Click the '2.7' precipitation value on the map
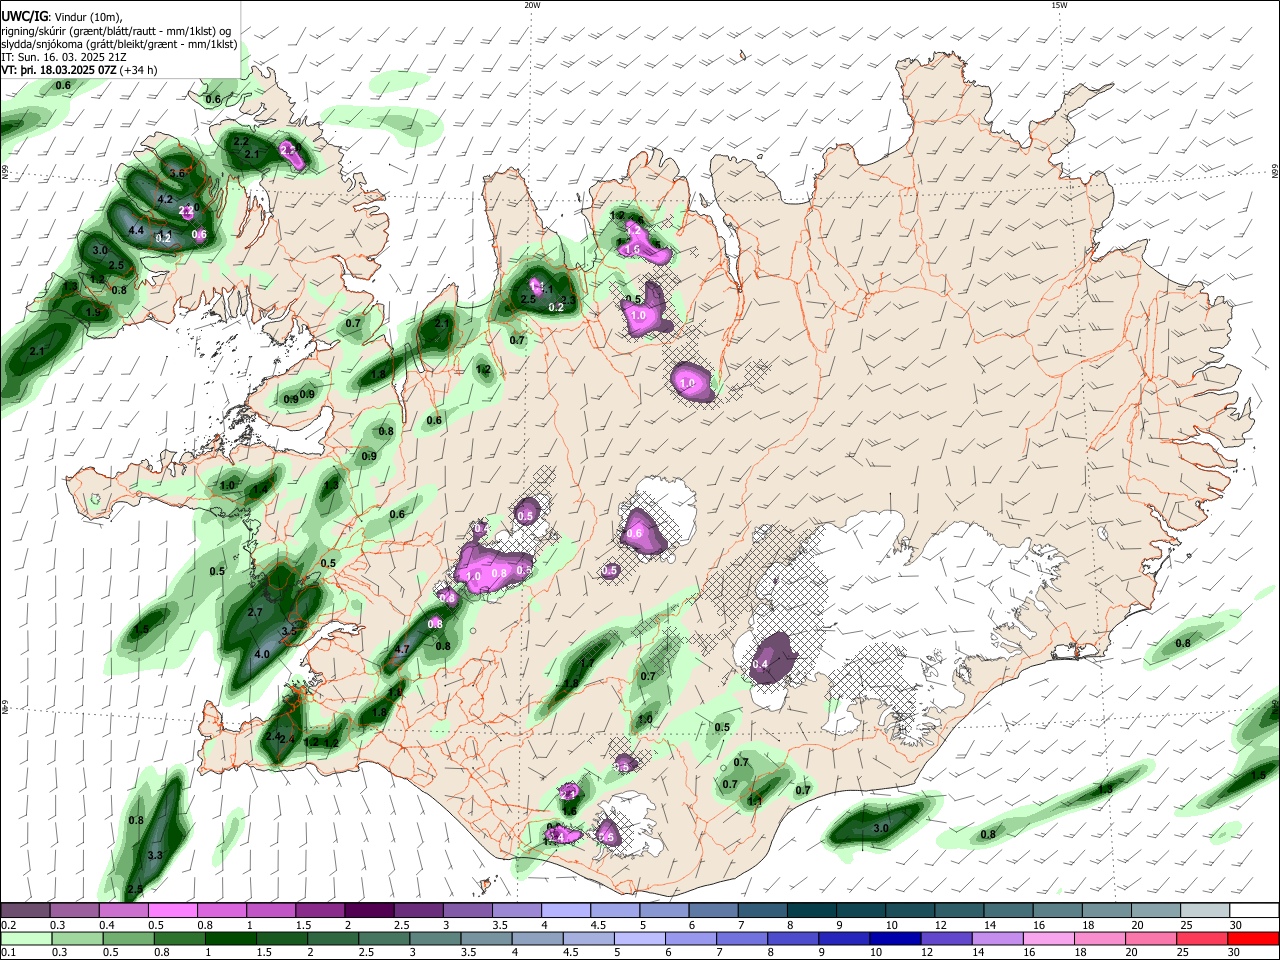The image size is (1280, 960). [x=254, y=612]
